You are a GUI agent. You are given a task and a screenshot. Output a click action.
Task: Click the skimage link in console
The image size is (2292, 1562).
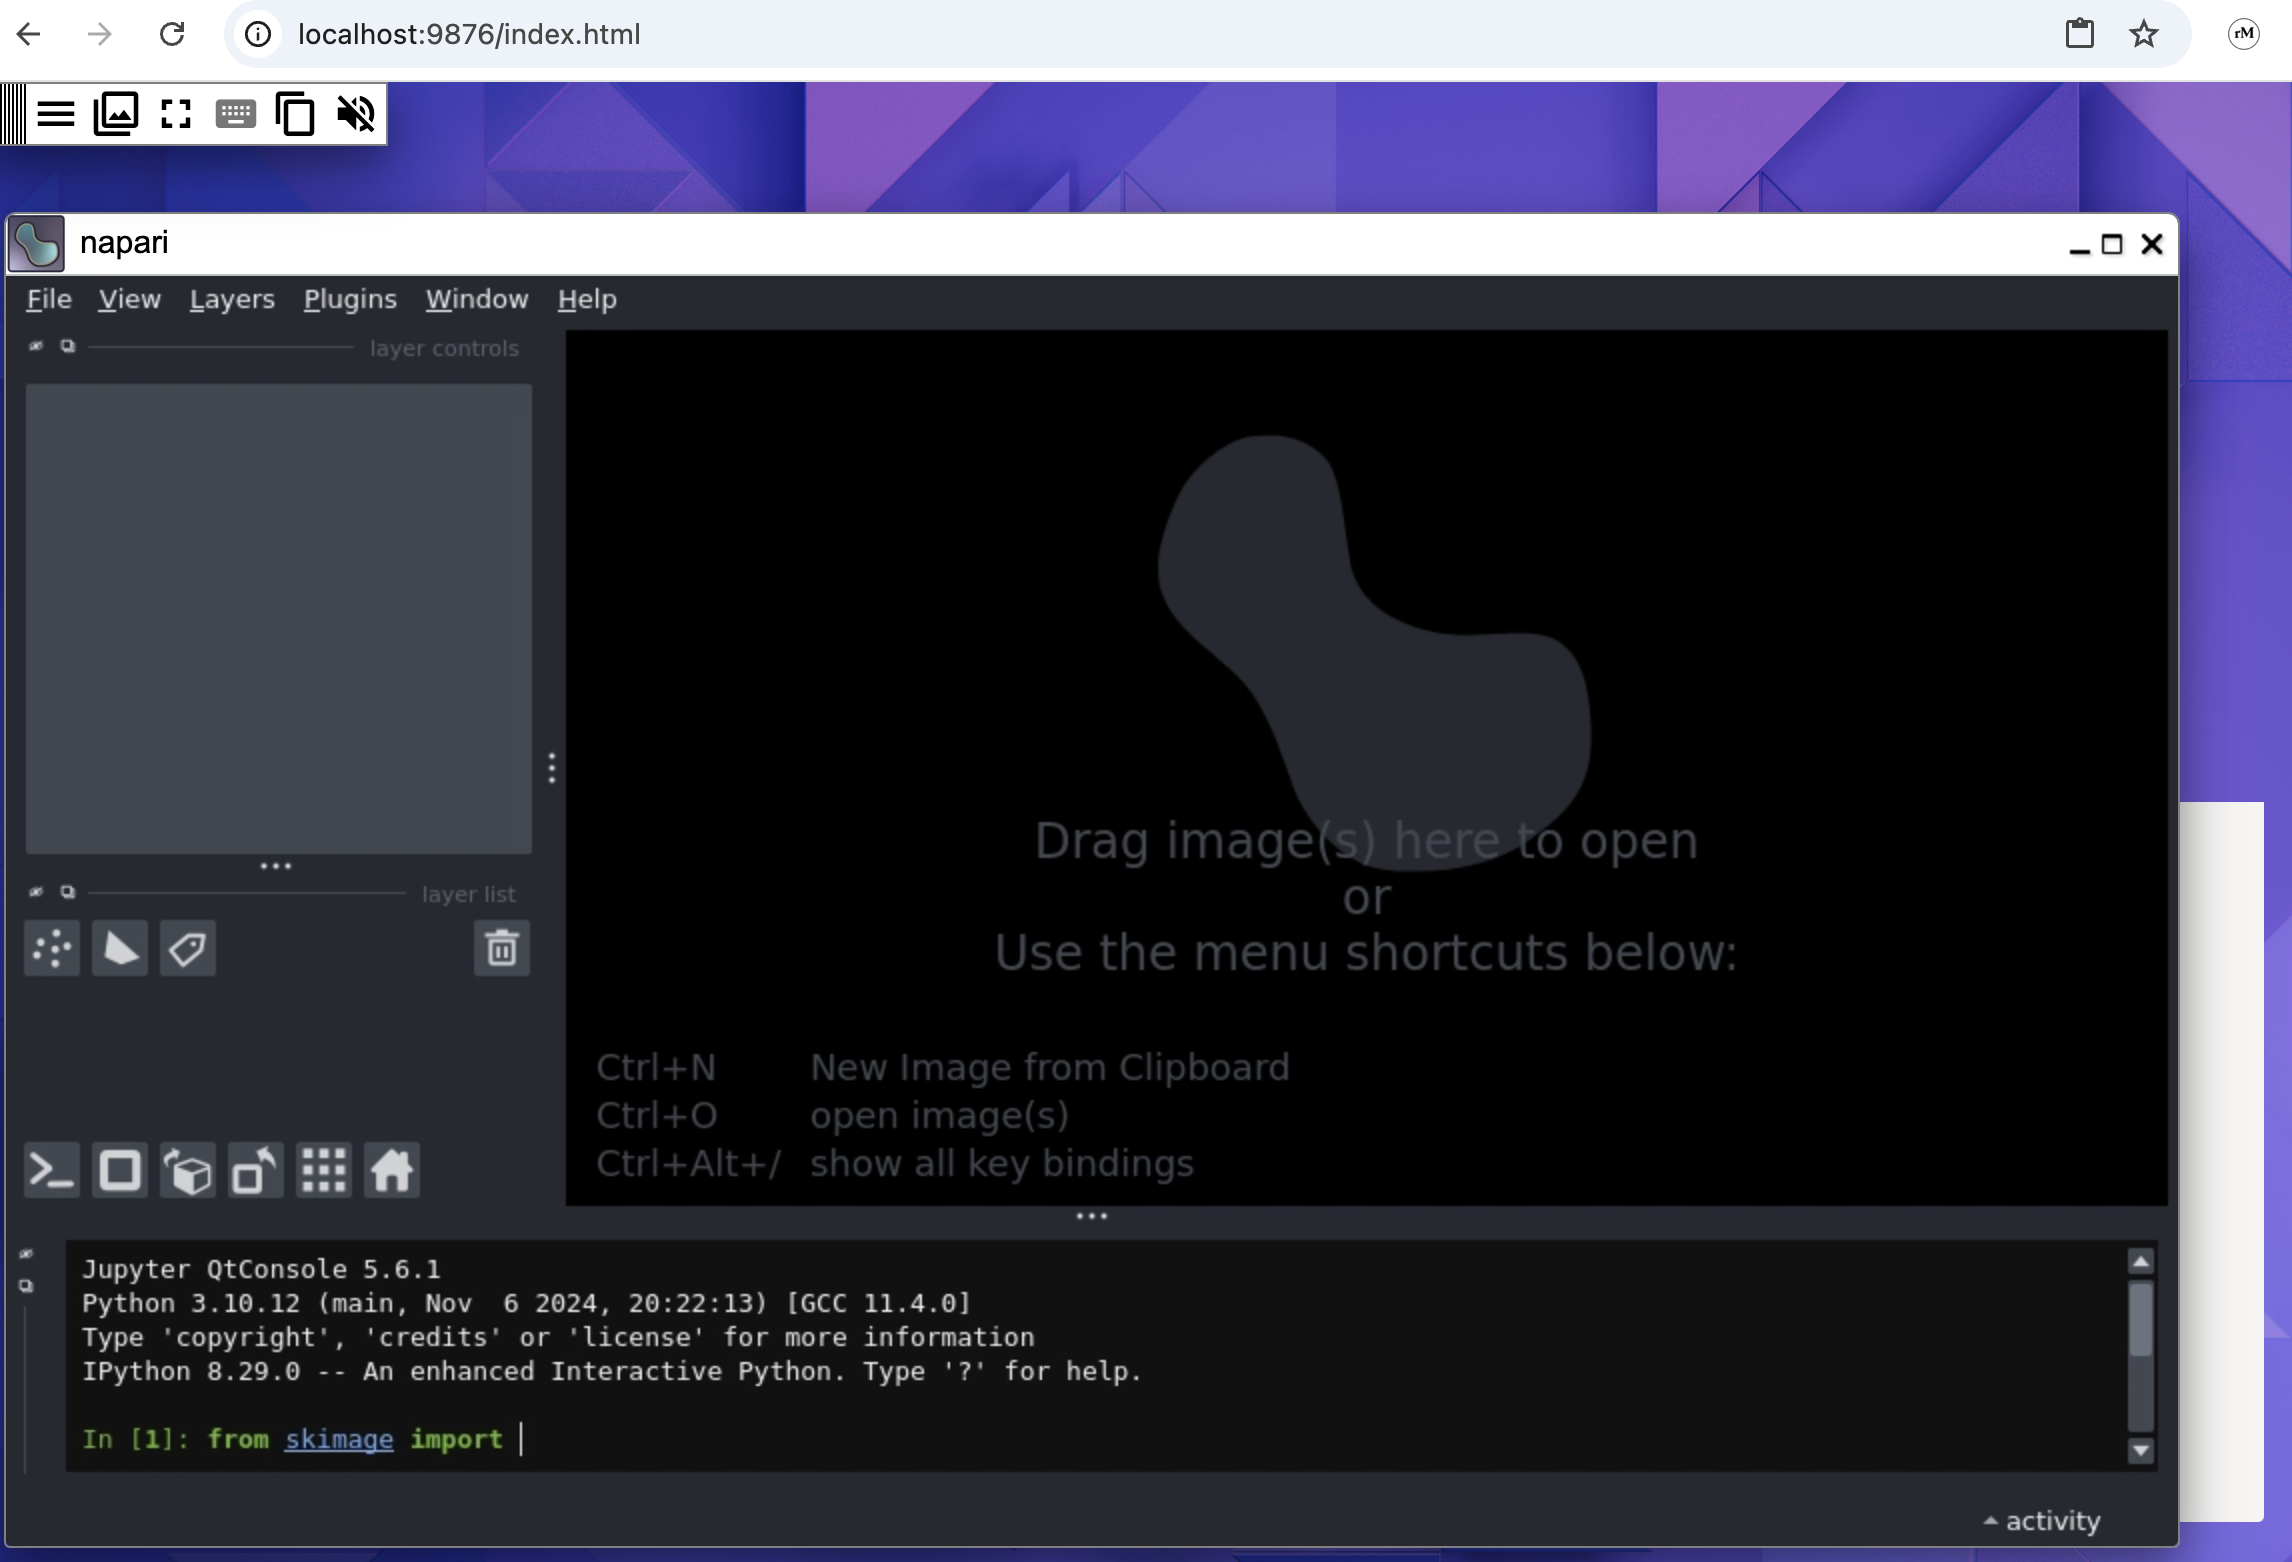(x=339, y=1439)
